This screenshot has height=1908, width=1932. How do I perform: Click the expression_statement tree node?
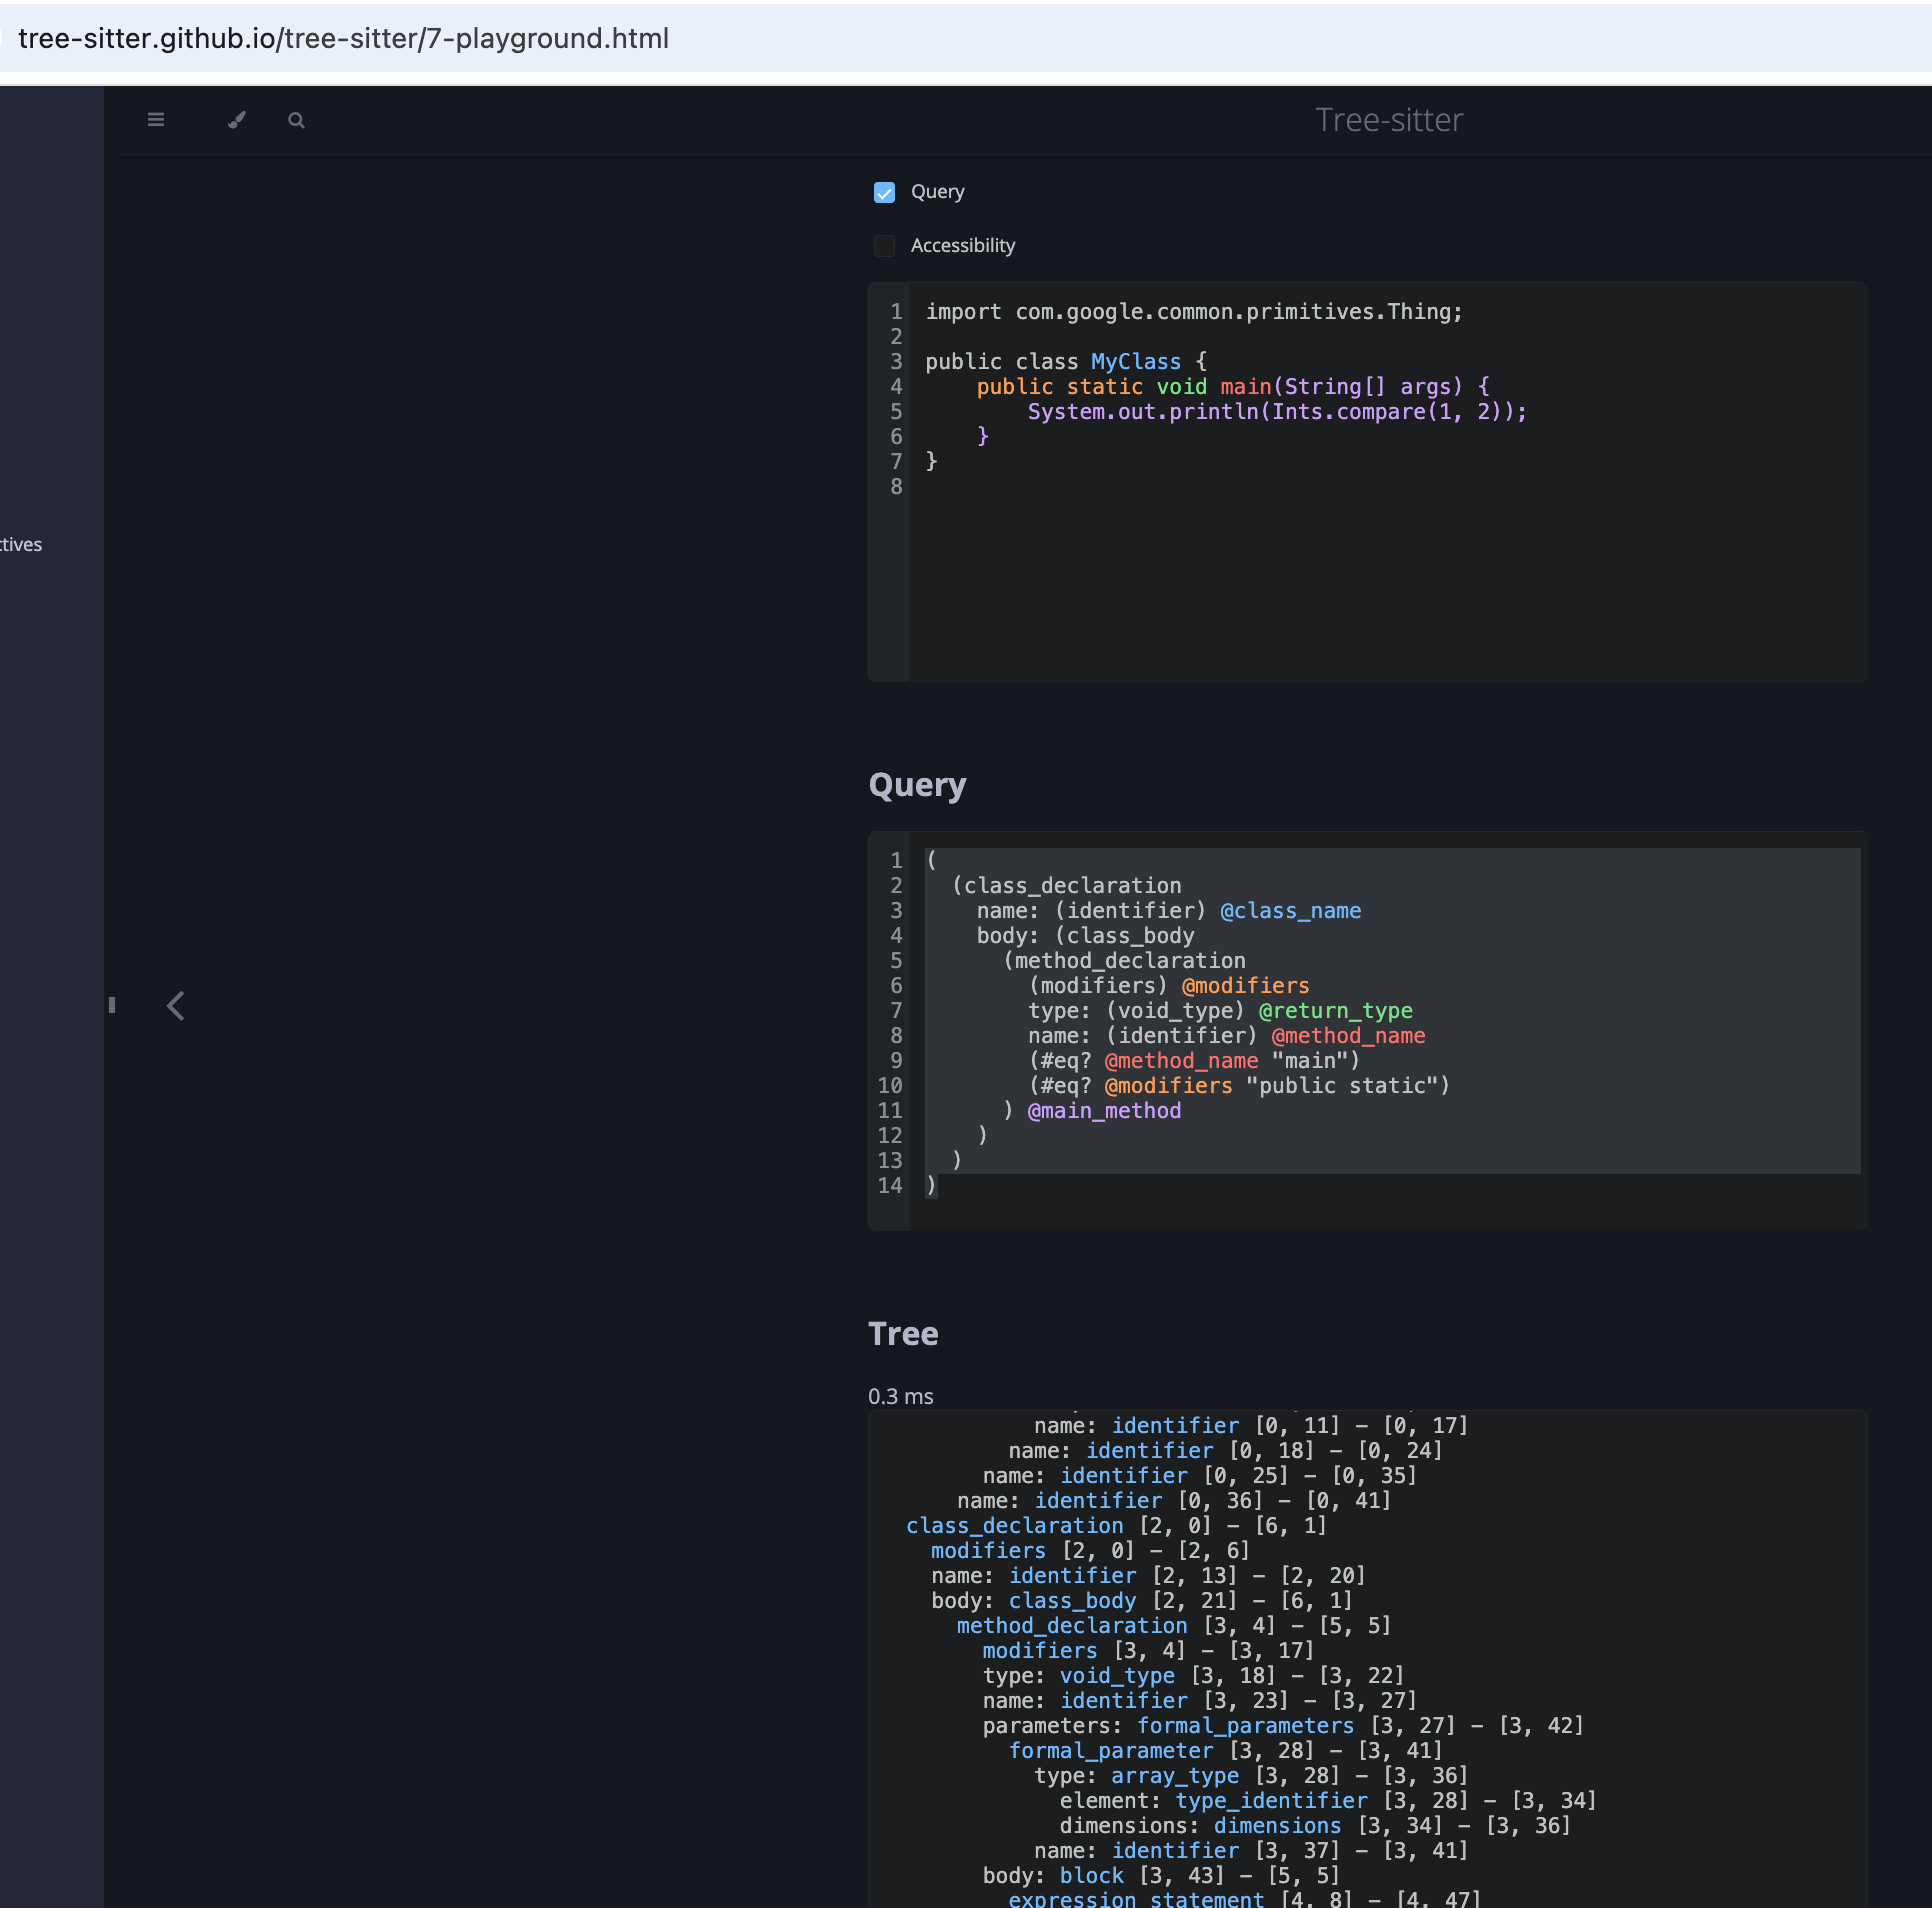coord(1136,1898)
